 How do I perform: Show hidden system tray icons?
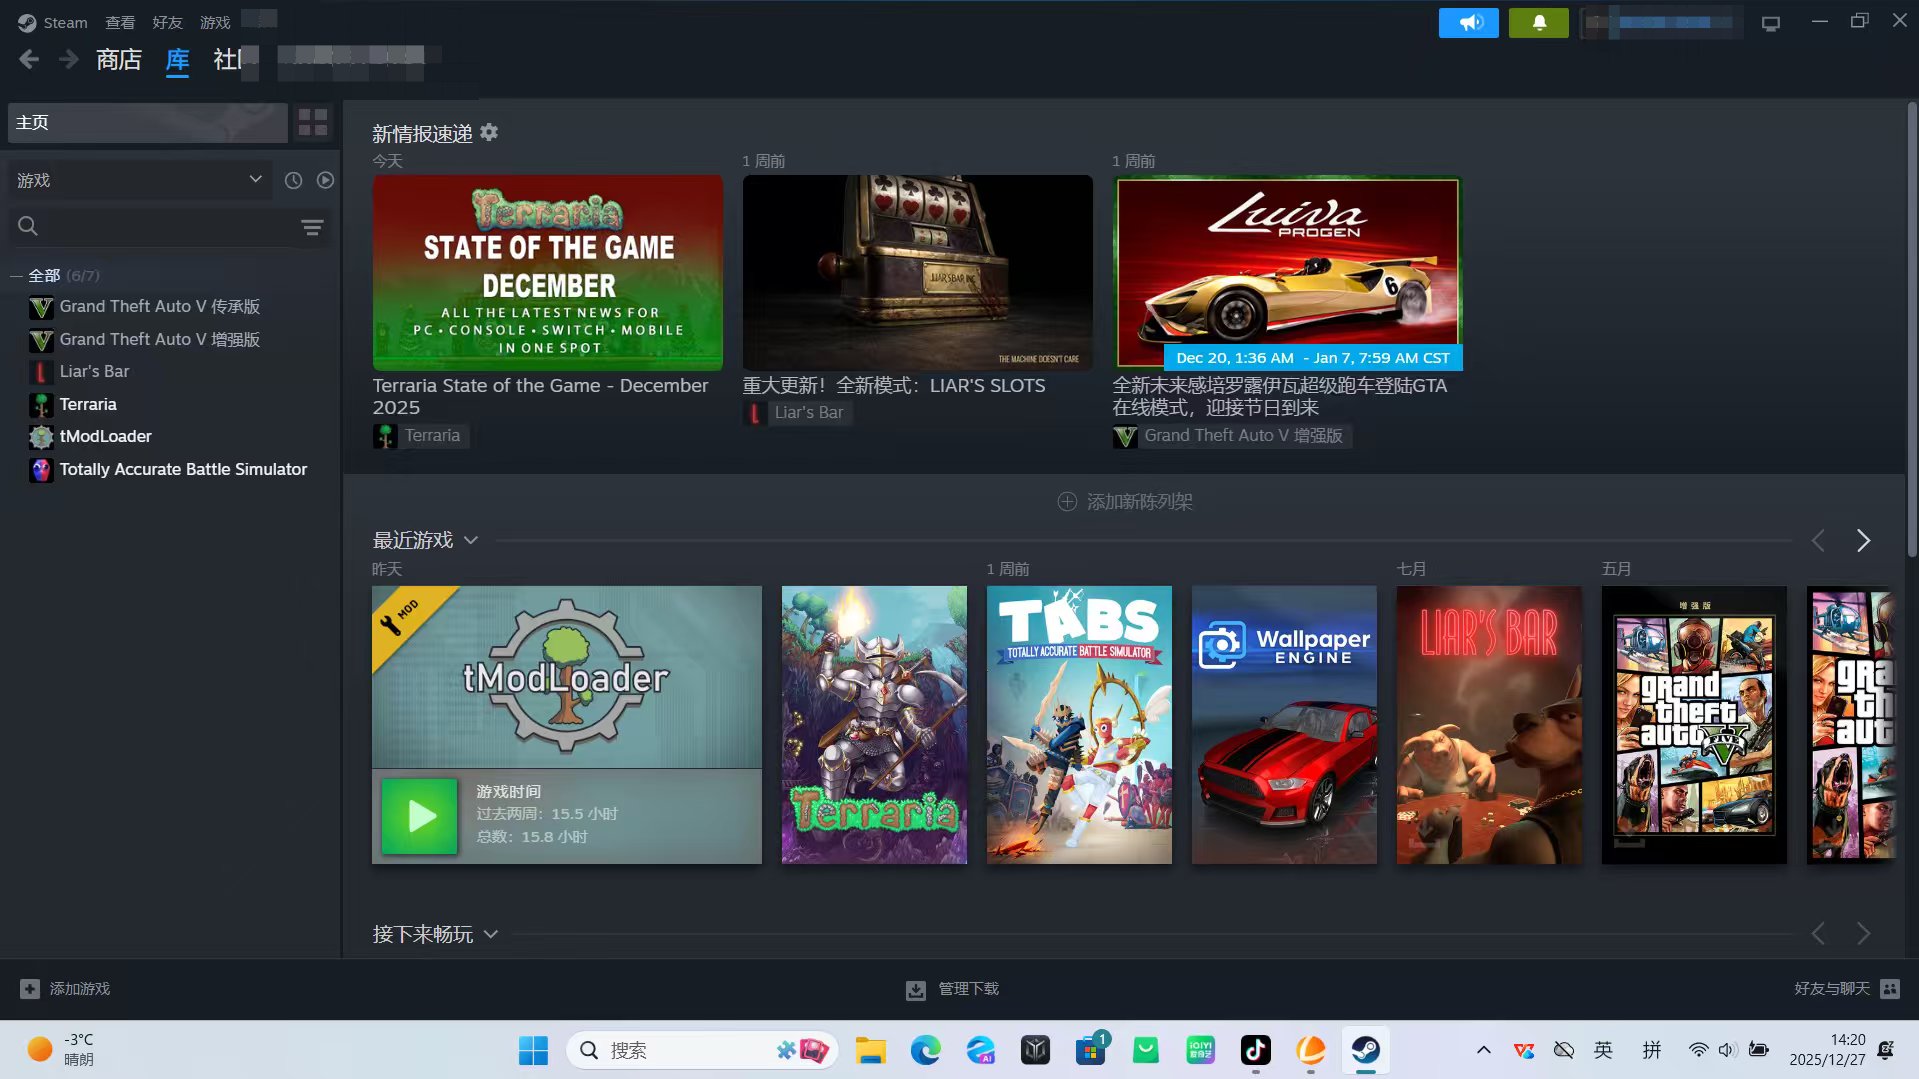(1484, 1050)
